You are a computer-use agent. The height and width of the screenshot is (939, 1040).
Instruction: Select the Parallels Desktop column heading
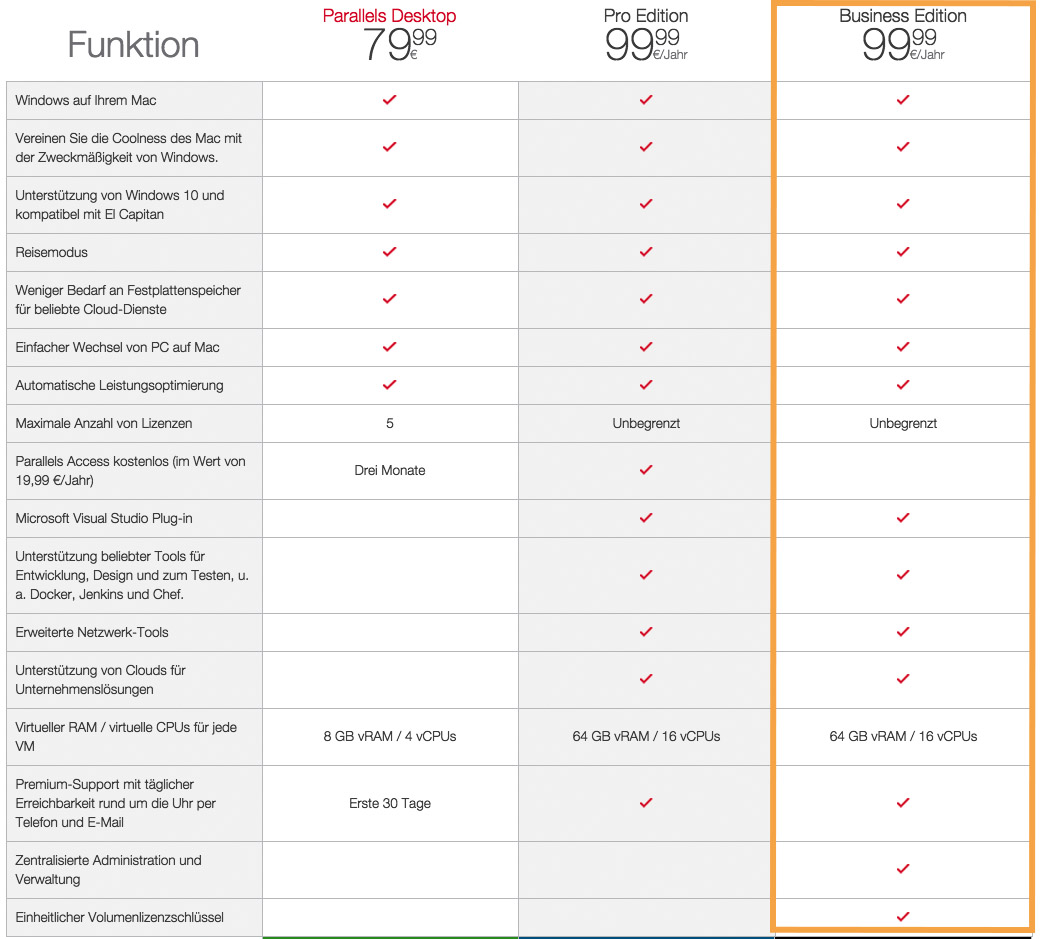coord(389,16)
